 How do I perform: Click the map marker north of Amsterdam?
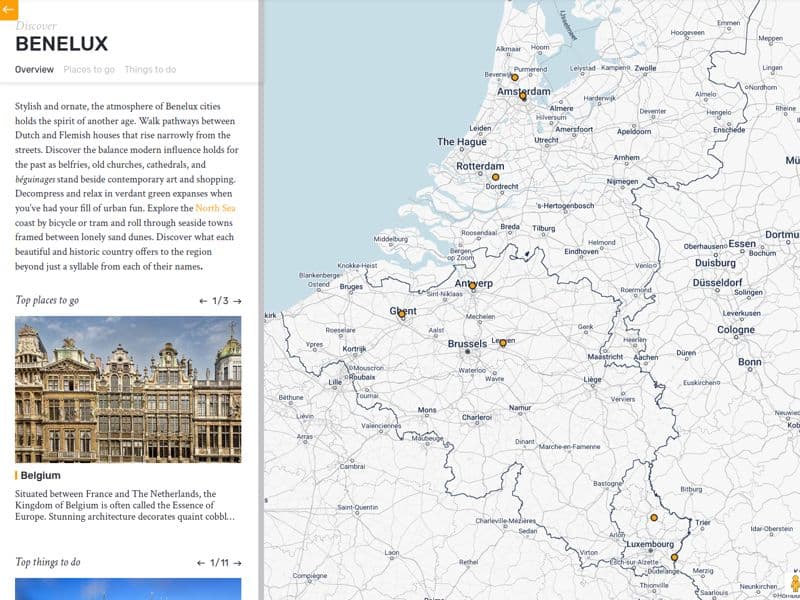point(515,78)
